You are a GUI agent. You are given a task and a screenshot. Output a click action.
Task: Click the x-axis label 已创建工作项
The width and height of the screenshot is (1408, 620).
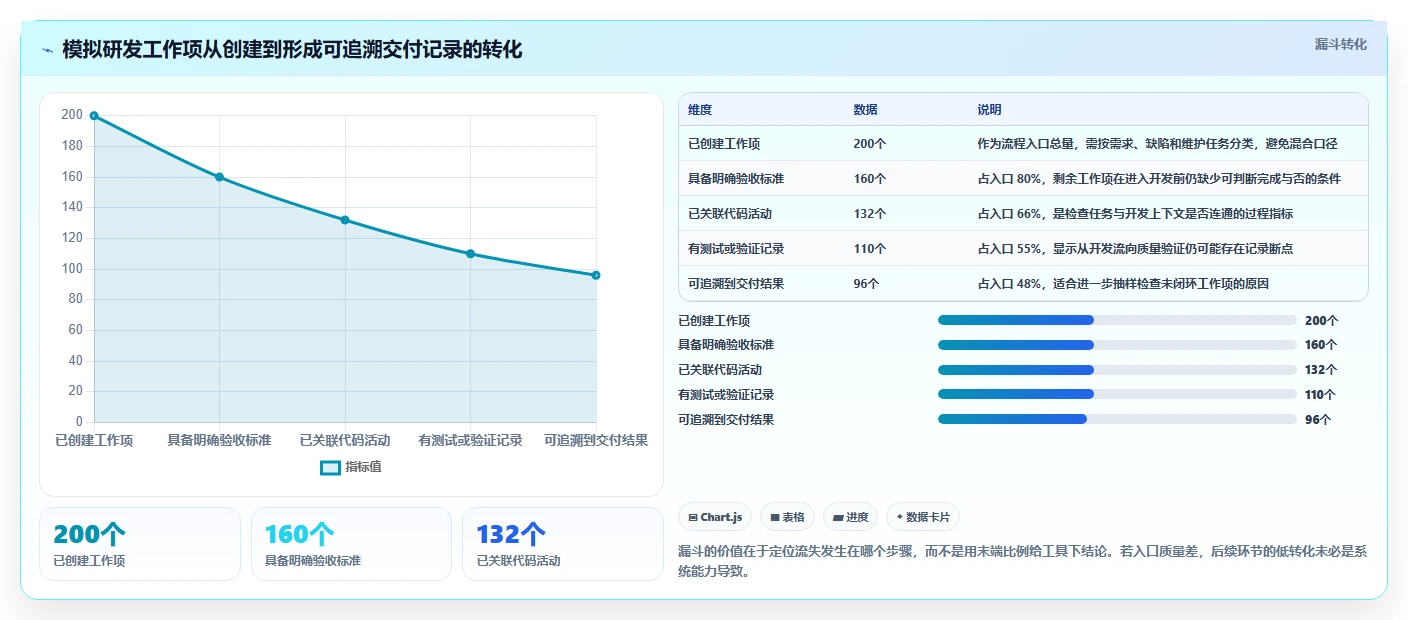94,440
